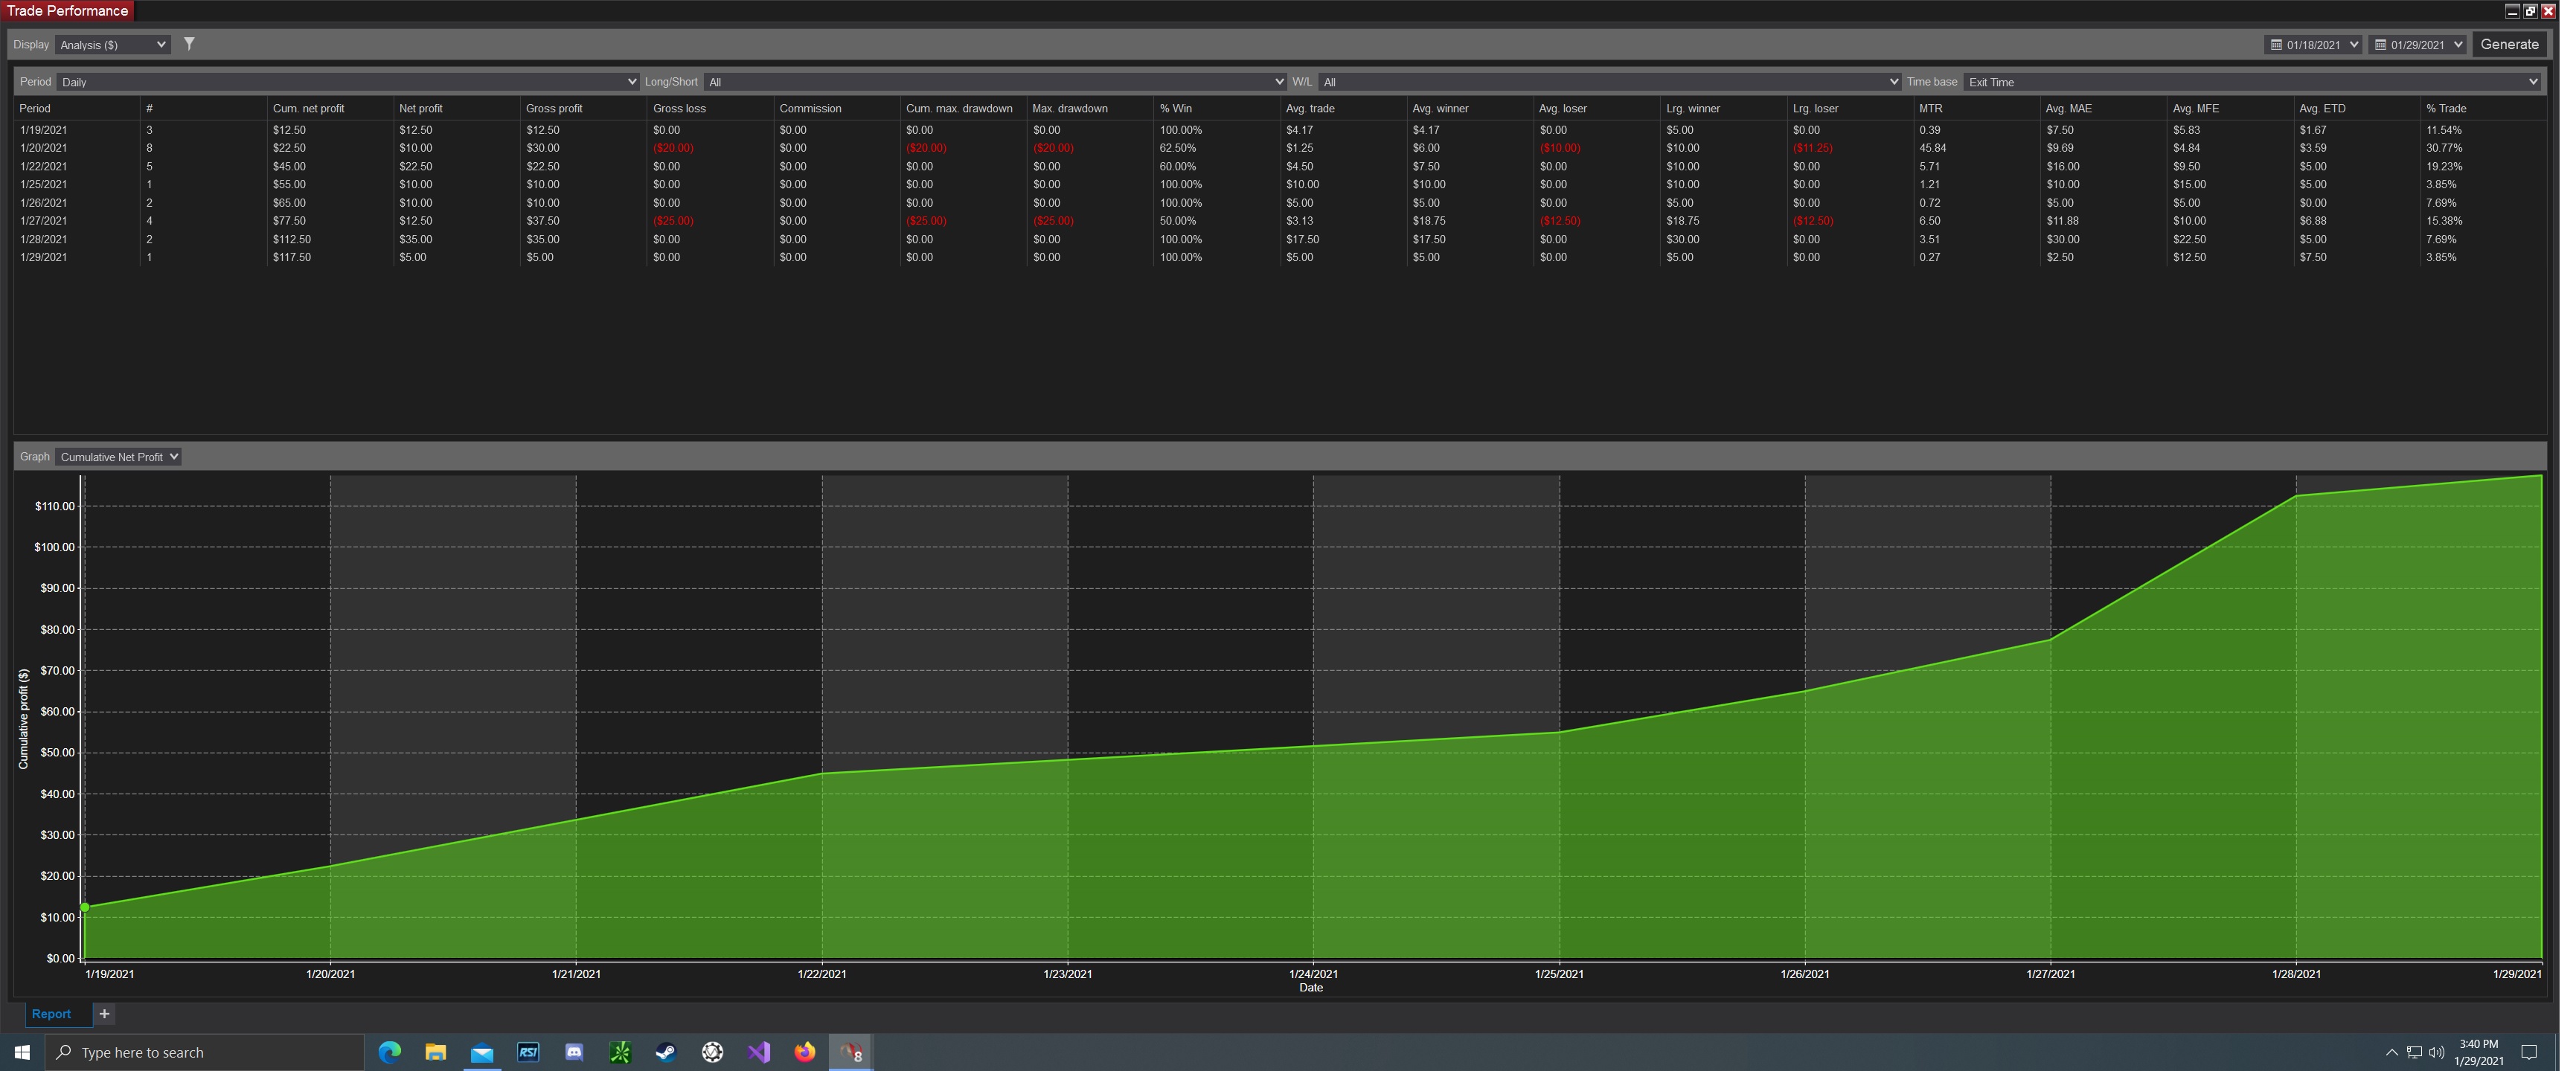Click the filter funnel icon beside Display
The image size is (2576, 1071).
[x=189, y=44]
